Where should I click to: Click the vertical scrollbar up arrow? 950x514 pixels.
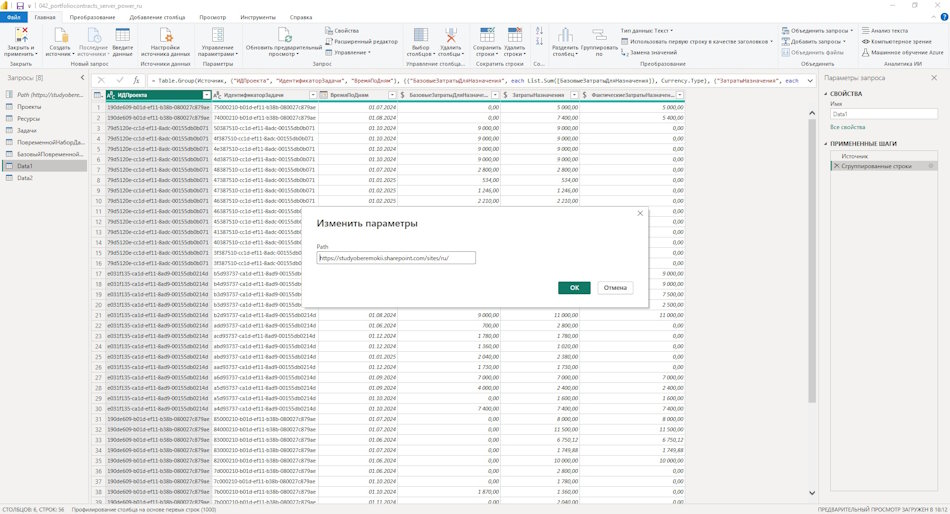812,113
